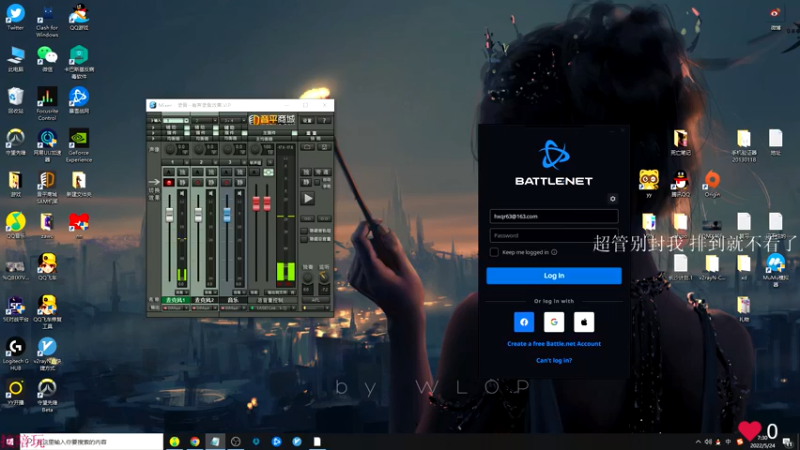Open OBS Studio from the taskbar
The height and width of the screenshot is (450, 800).
pyautogui.click(x=235, y=442)
